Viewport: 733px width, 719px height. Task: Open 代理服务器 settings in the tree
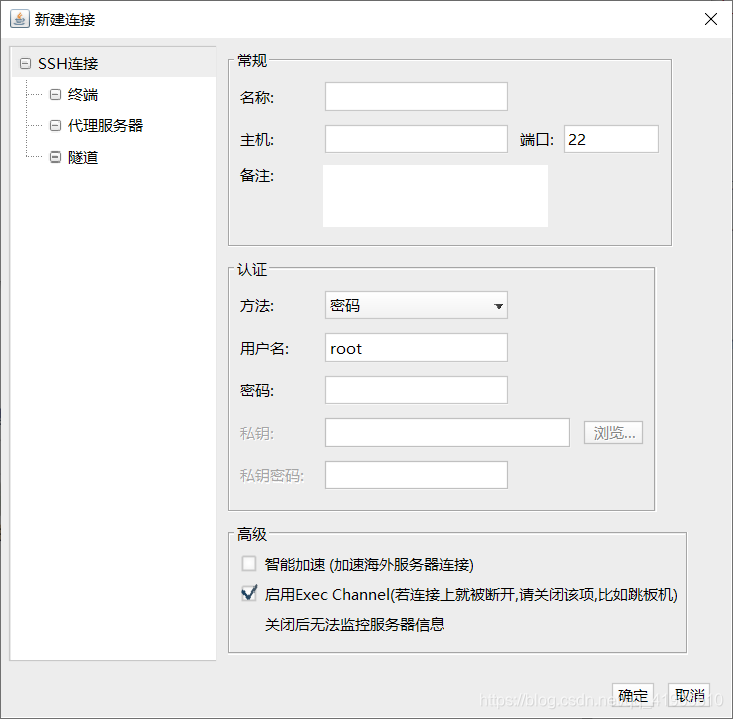tap(105, 125)
